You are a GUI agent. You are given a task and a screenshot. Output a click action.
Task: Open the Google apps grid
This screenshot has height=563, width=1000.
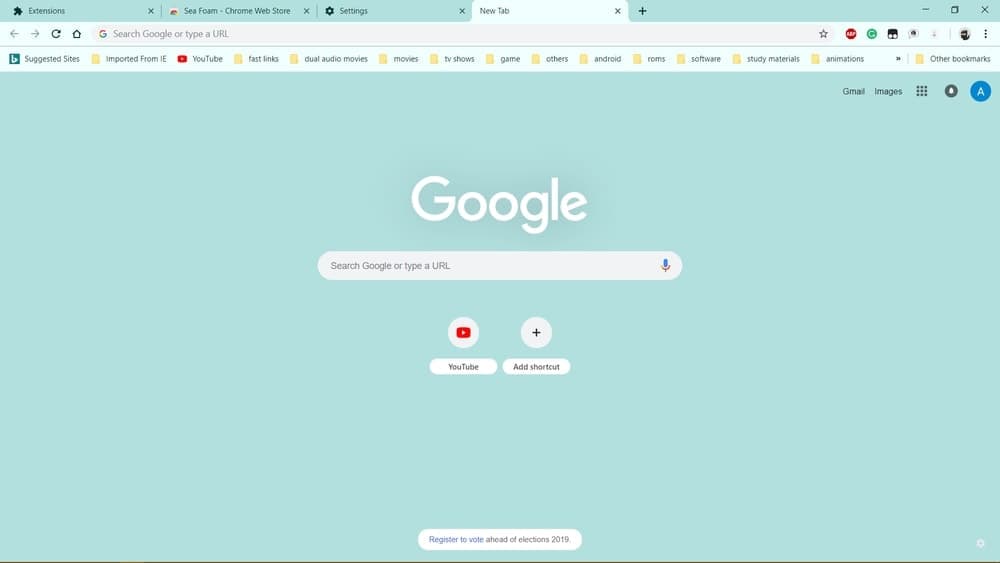click(x=922, y=91)
